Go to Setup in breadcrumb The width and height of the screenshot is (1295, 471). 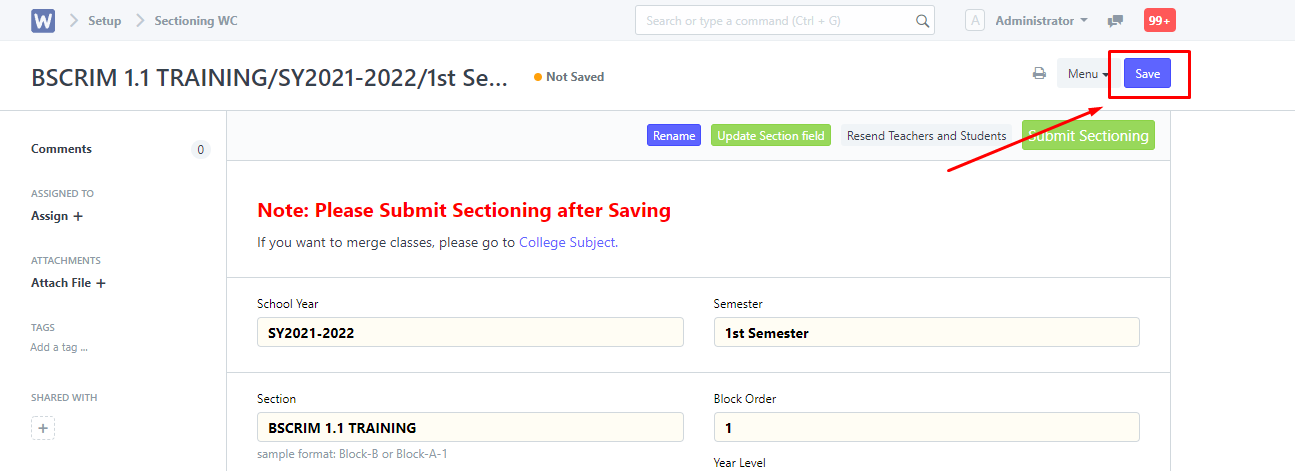[105, 21]
